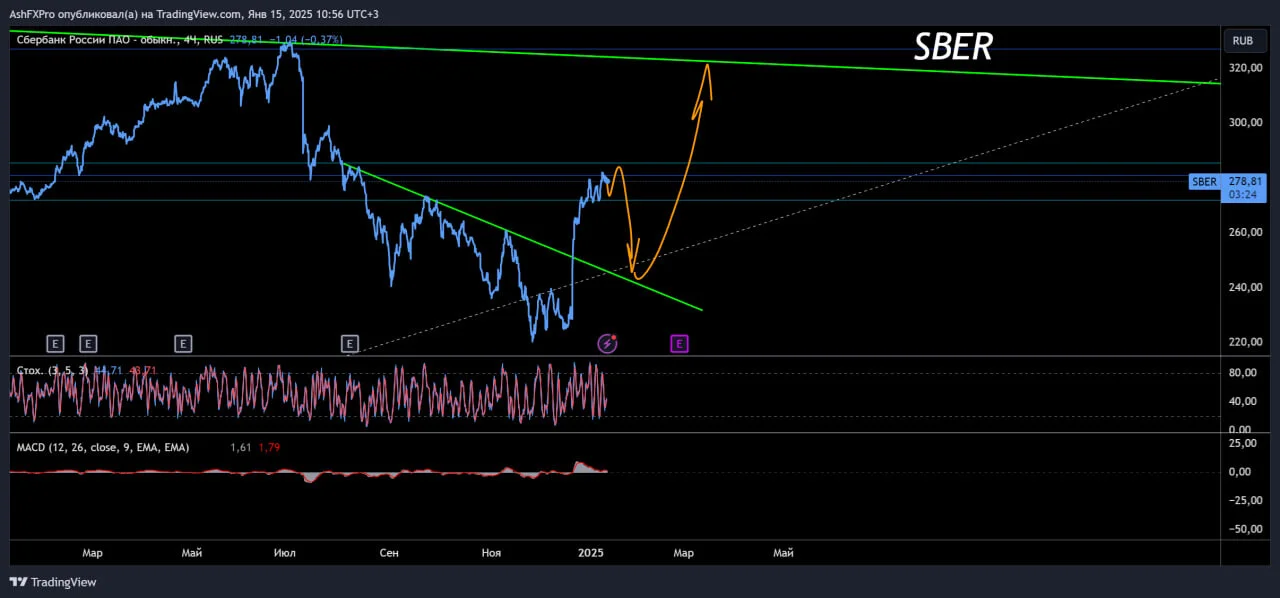Click the 03:24 bar countdown timer
Viewport: 1280px width, 598px height.
1244,195
